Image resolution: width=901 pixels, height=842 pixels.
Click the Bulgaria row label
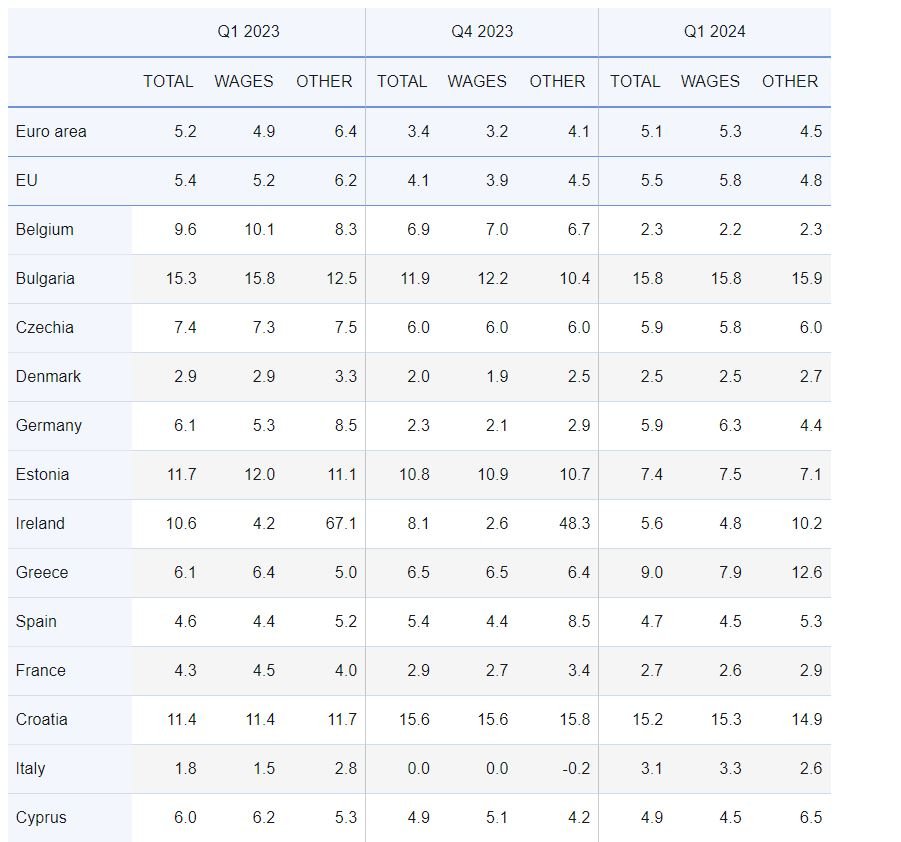(x=45, y=278)
